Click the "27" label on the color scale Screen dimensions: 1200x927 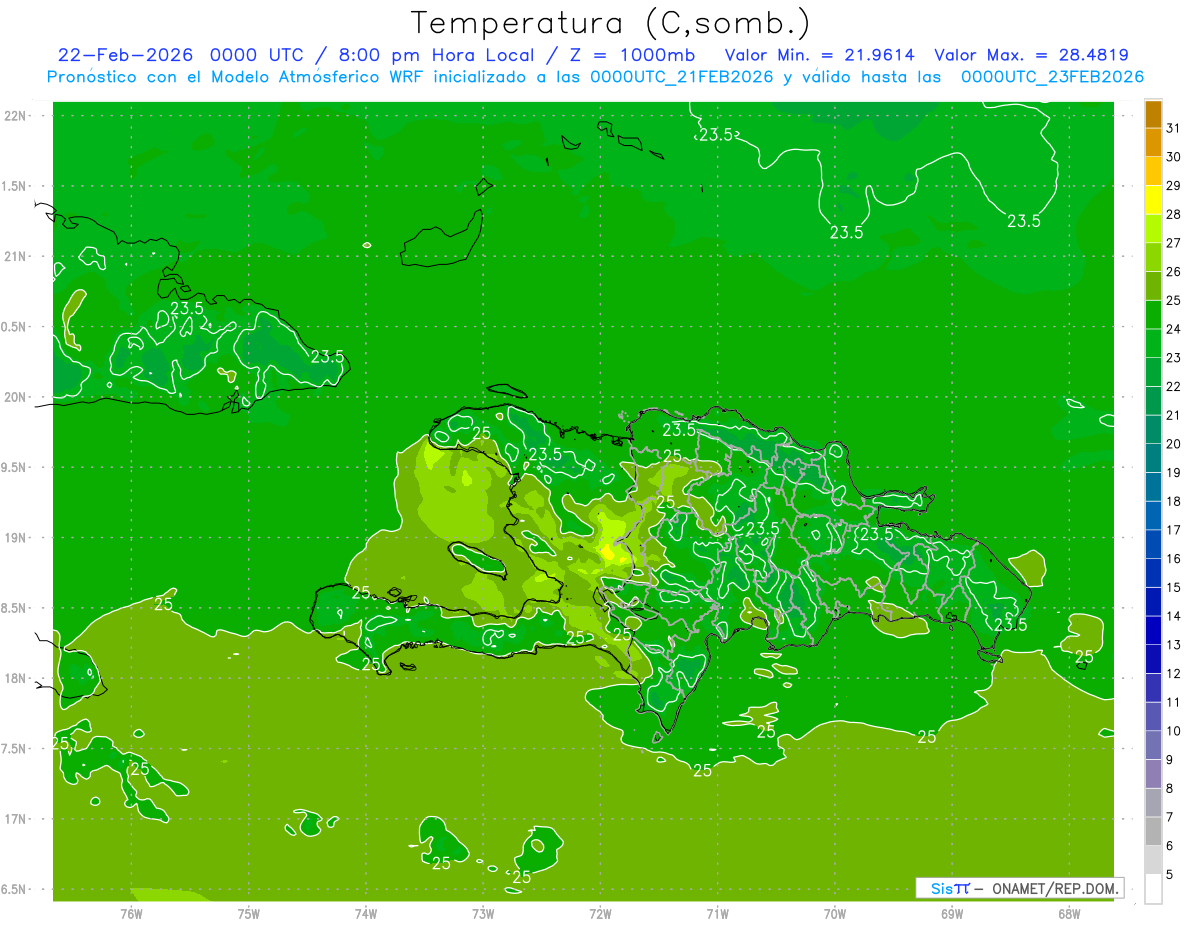1174,243
